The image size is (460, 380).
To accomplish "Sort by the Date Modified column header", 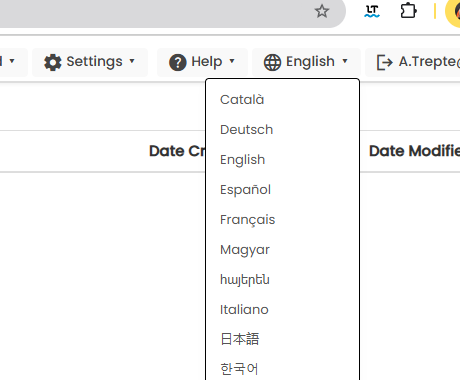I will click(414, 151).
